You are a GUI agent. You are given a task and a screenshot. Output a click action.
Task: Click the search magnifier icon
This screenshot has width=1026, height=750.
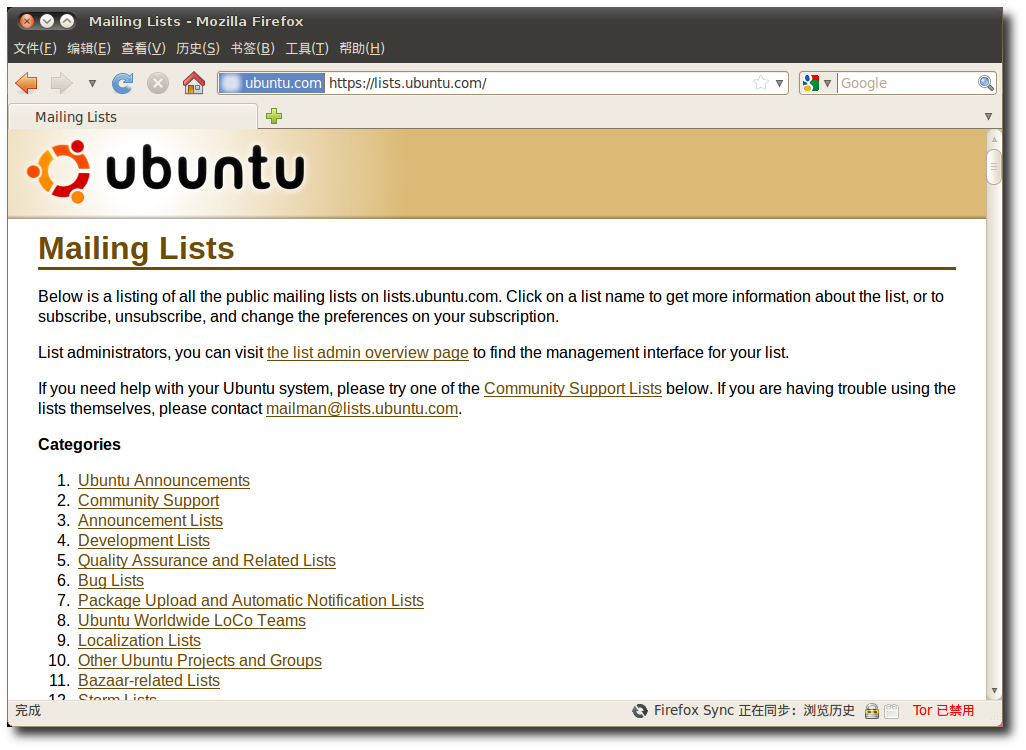pyautogui.click(x=985, y=83)
